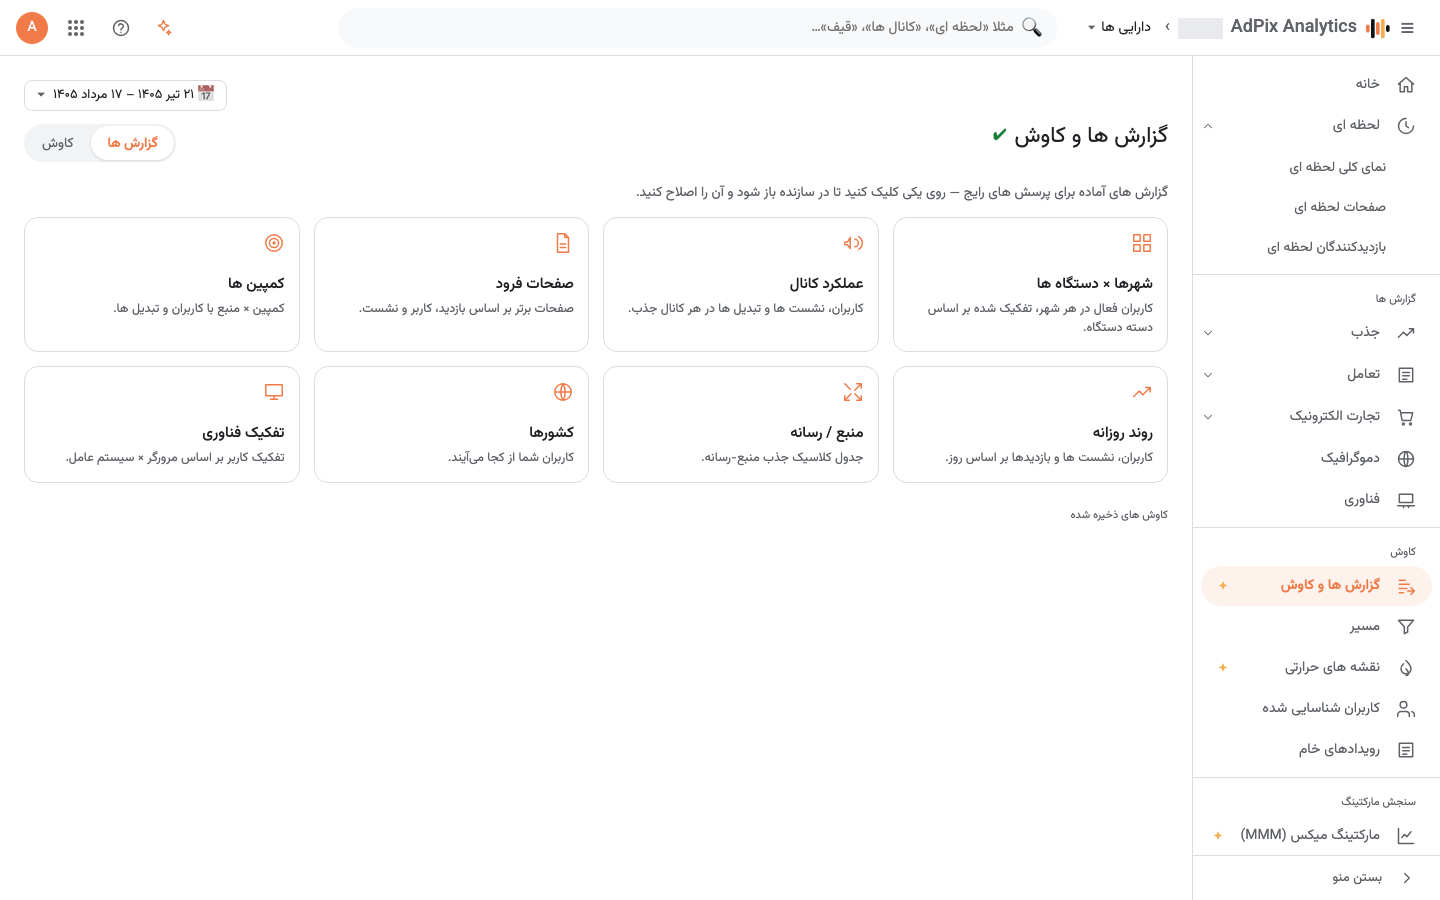Expand the تعامل sidebar section

[1208, 375]
